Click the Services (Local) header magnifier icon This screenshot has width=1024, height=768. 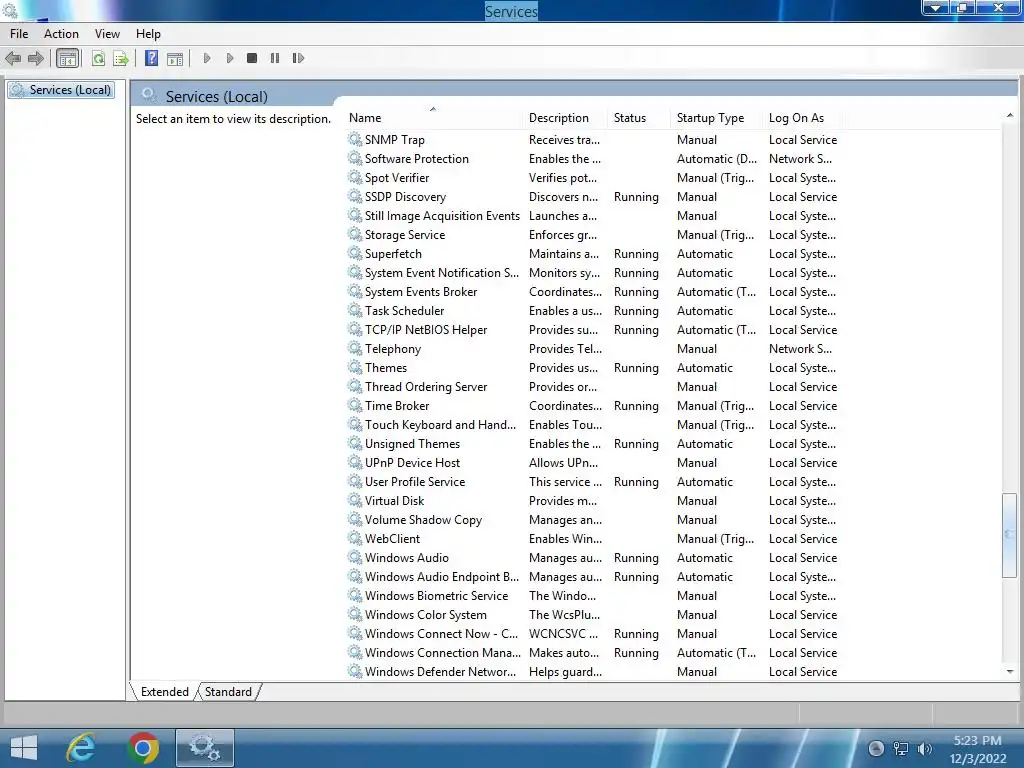tap(149, 95)
